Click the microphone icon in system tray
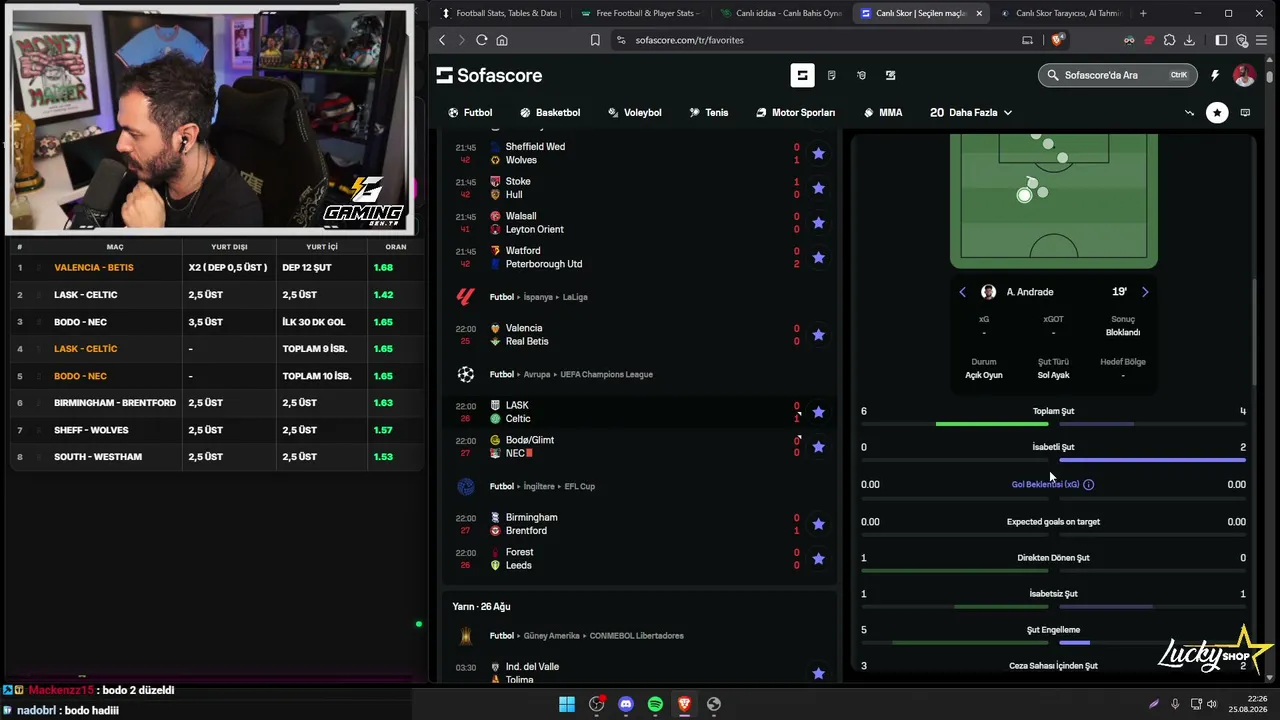The image size is (1280, 720). click(1175, 704)
